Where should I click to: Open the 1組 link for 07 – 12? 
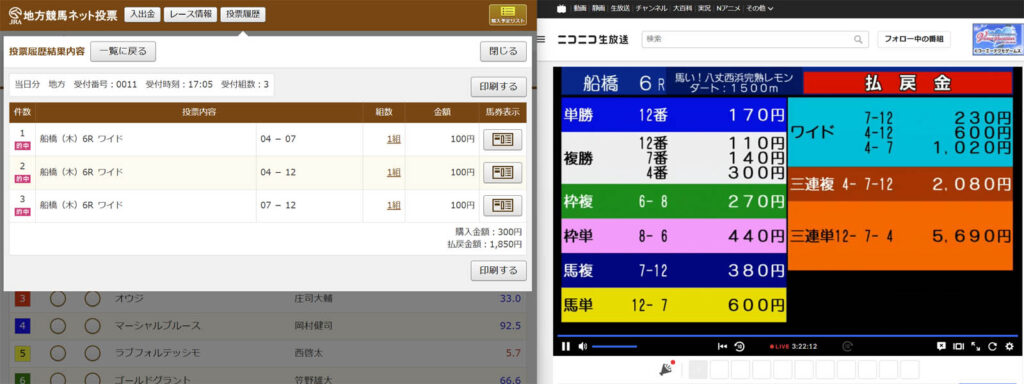[394, 205]
